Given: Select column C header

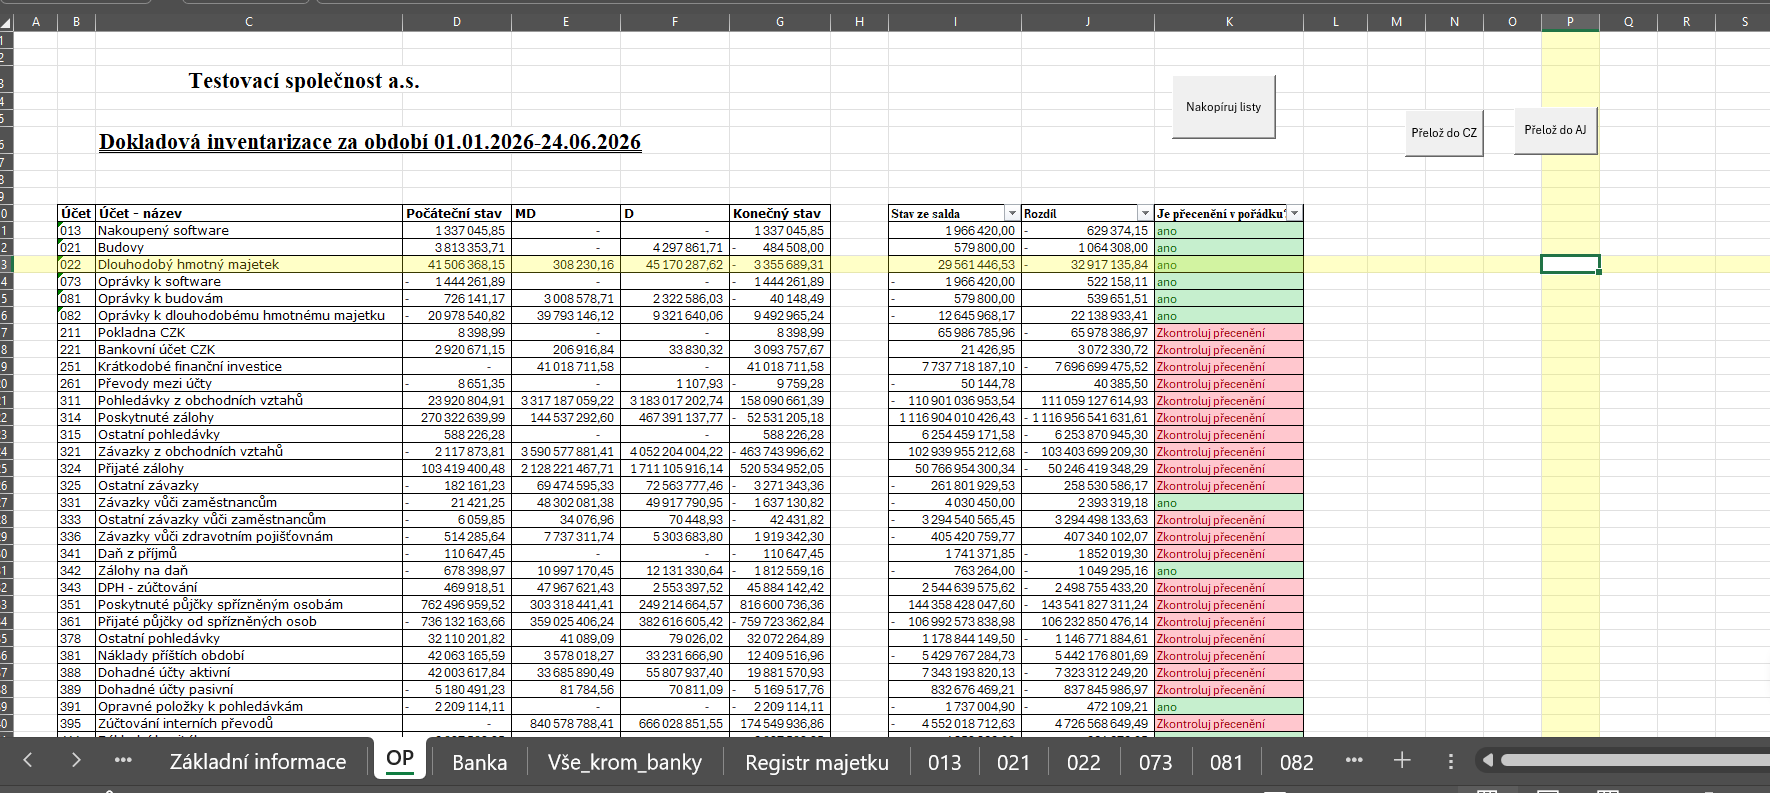Looking at the screenshot, I should point(249,21).
